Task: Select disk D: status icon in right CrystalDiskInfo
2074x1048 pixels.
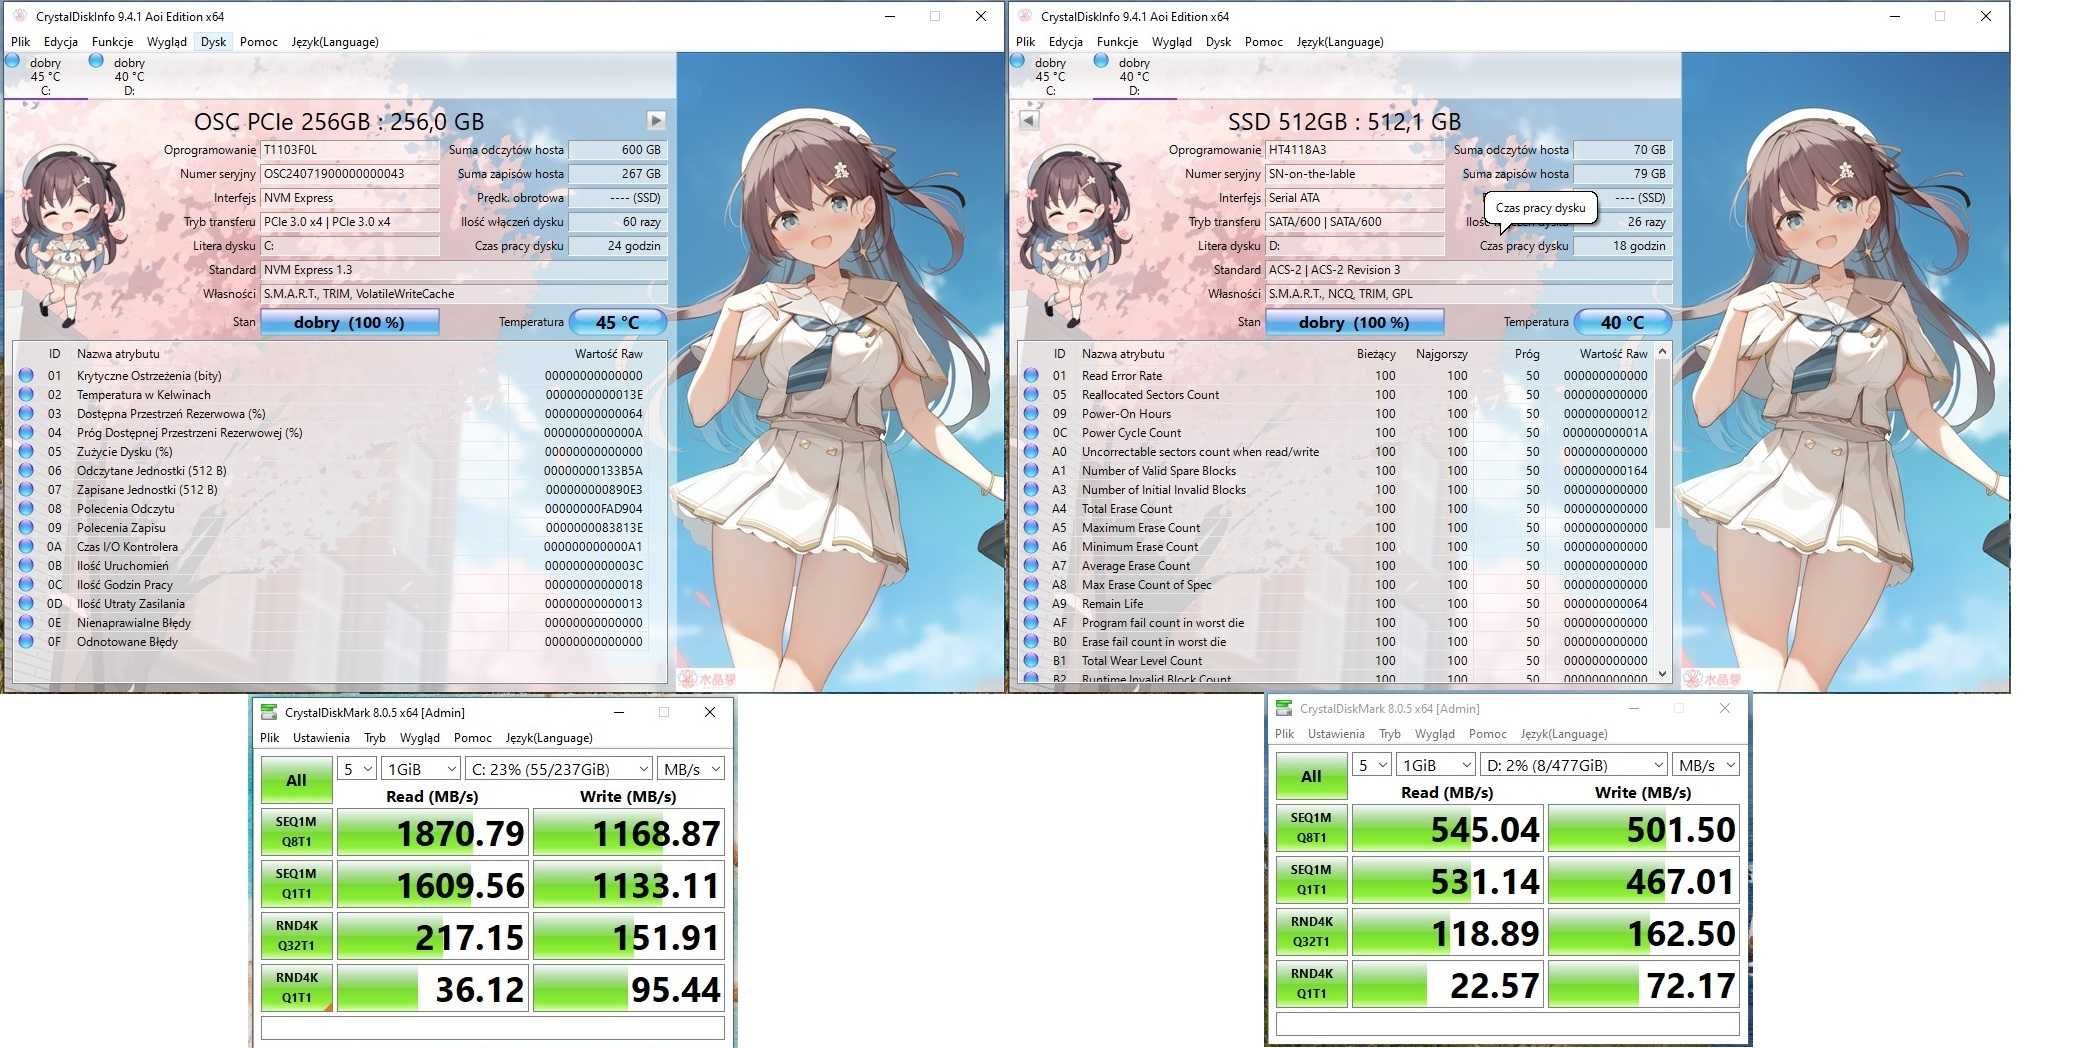Action: [x=1101, y=61]
